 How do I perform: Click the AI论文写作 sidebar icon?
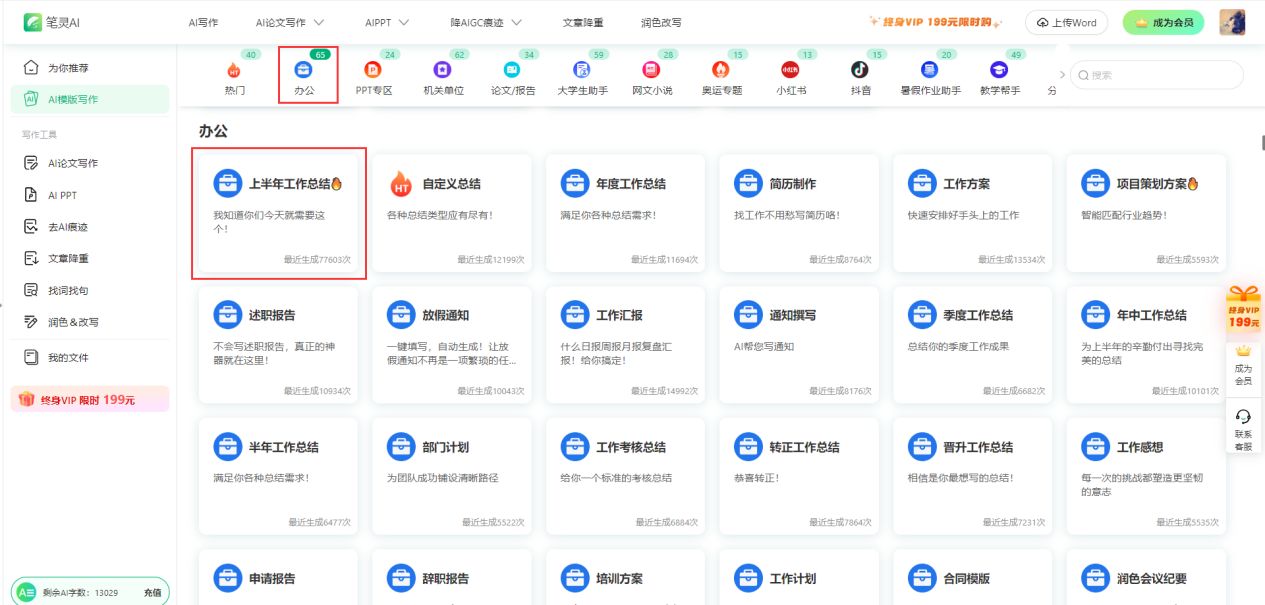[x=30, y=163]
